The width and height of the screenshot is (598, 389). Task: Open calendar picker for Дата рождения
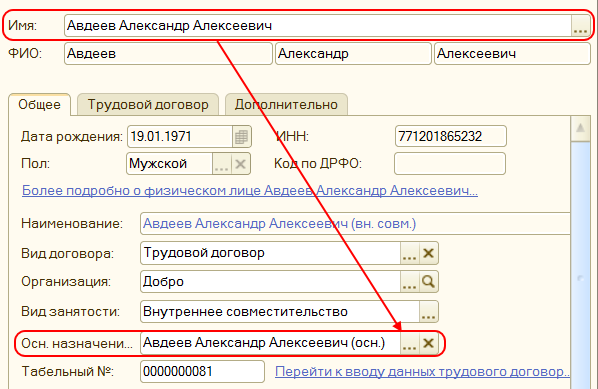point(241,137)
